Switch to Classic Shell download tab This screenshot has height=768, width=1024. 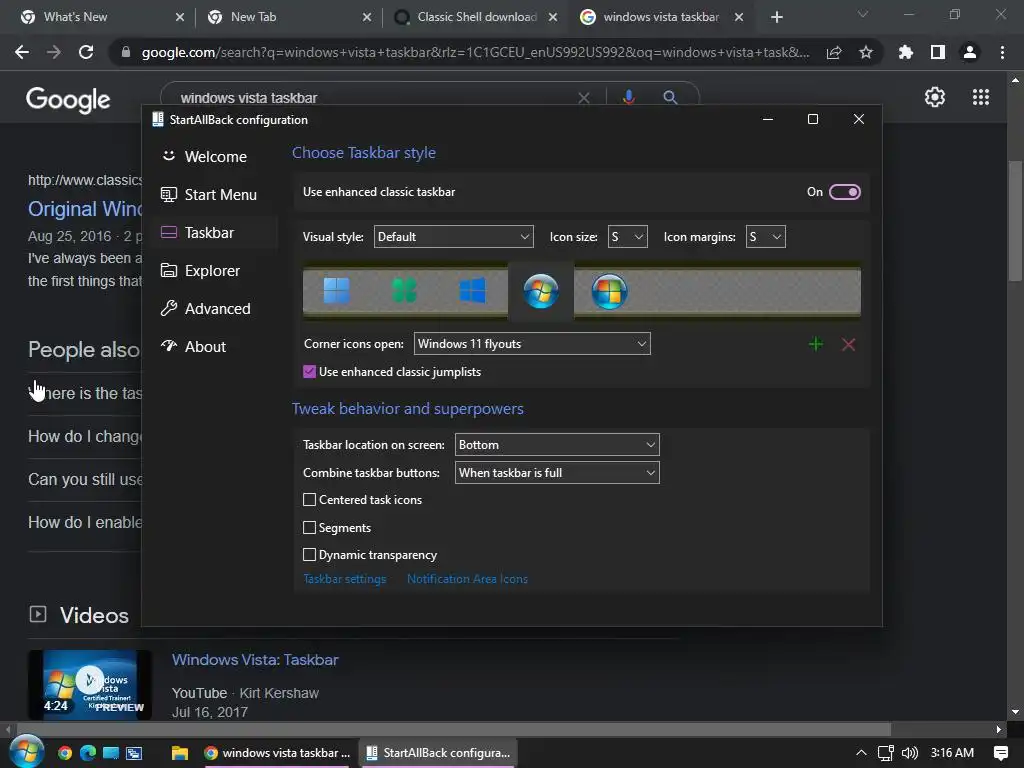pyautogui.click(x=477, y=17)
